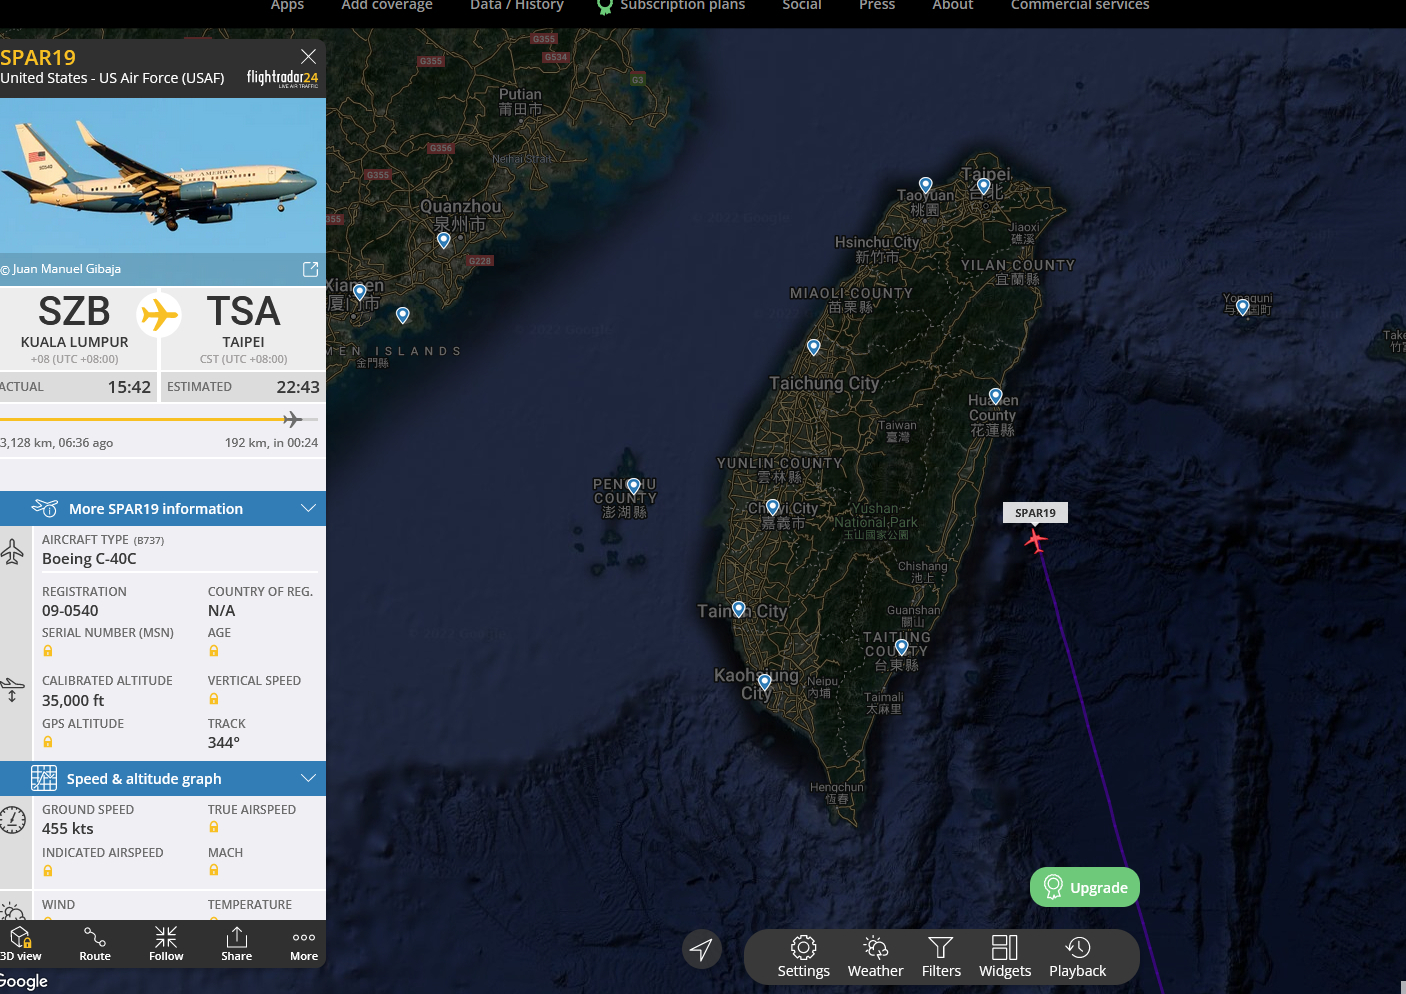Open the Weather layer options
The image size is (1406, 994).
(x=876, y=957)
